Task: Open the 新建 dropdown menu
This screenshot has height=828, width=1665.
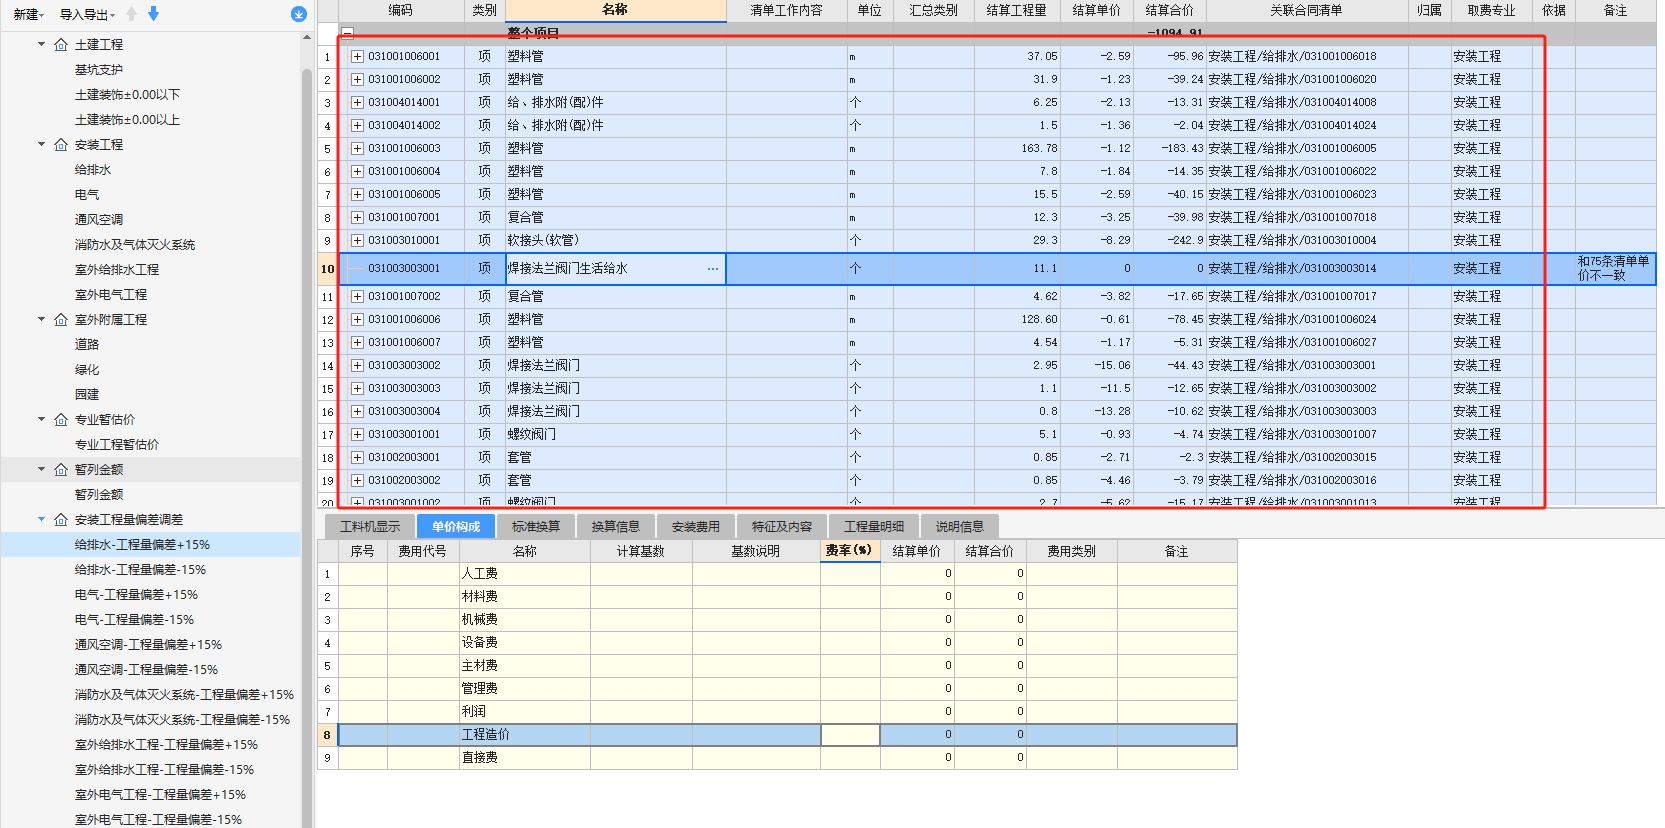Action: click(28, 14)
